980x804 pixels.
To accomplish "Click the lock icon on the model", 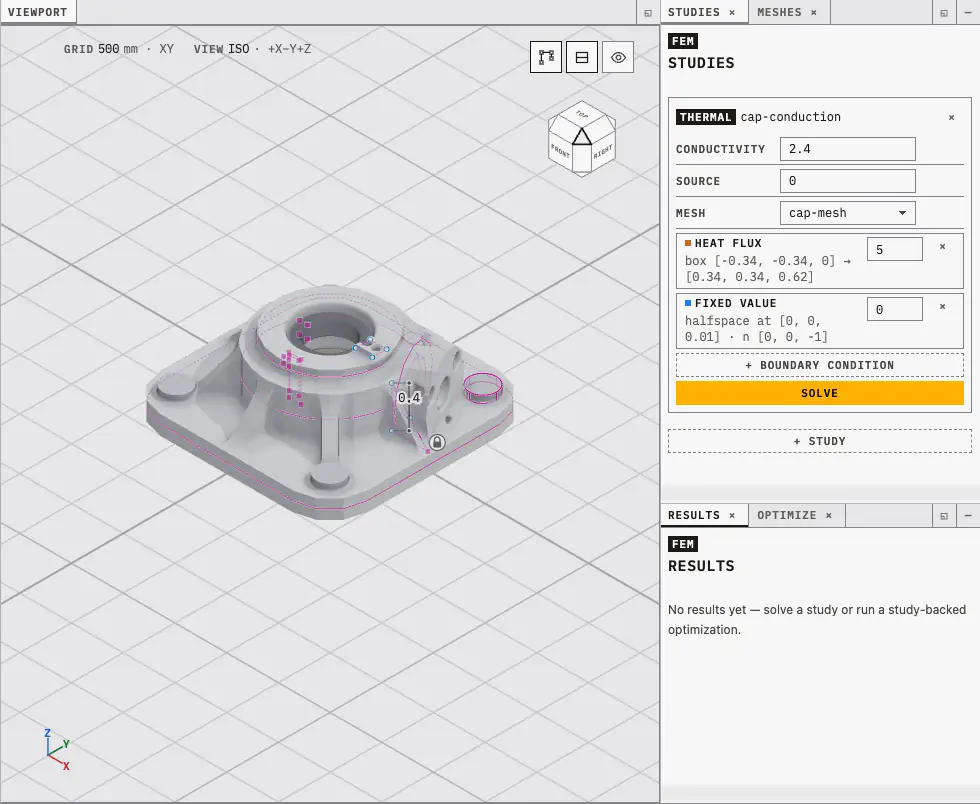I will coord(437,443).
